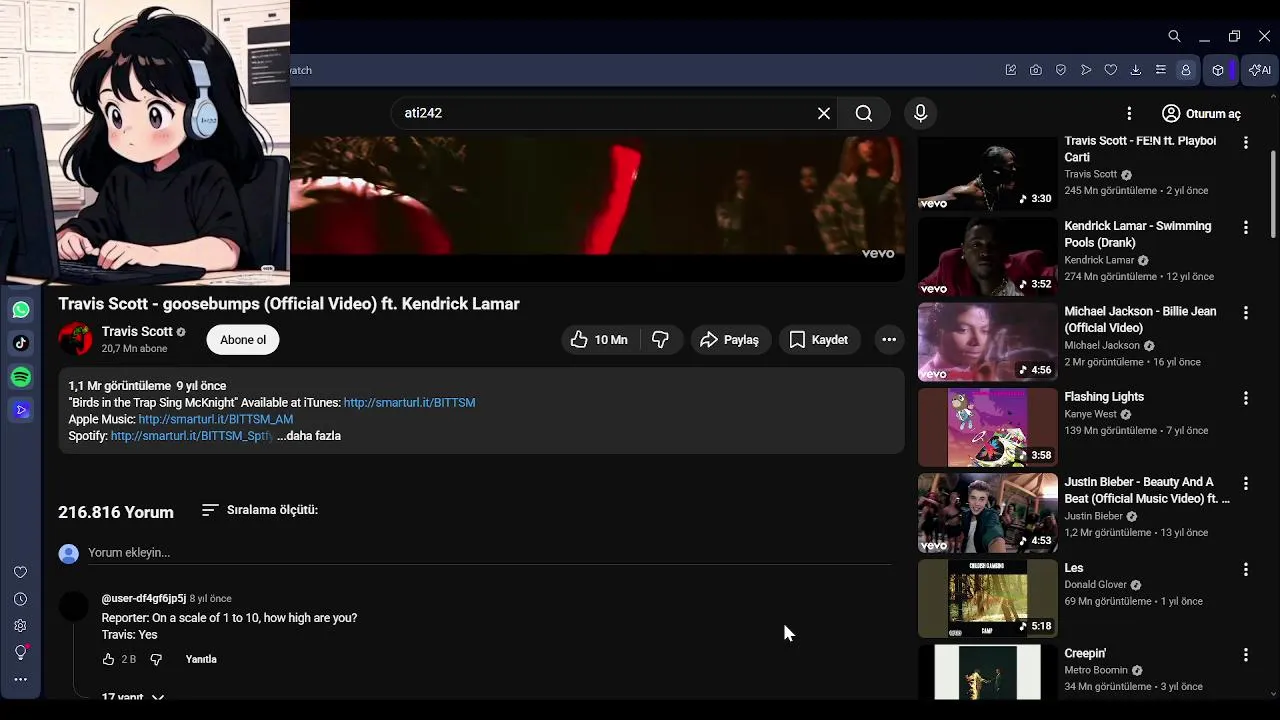This screenshot has width=1280, height=720.
Task: Open menu for Swimming Pools video
Action: (x=1246, y=228)
